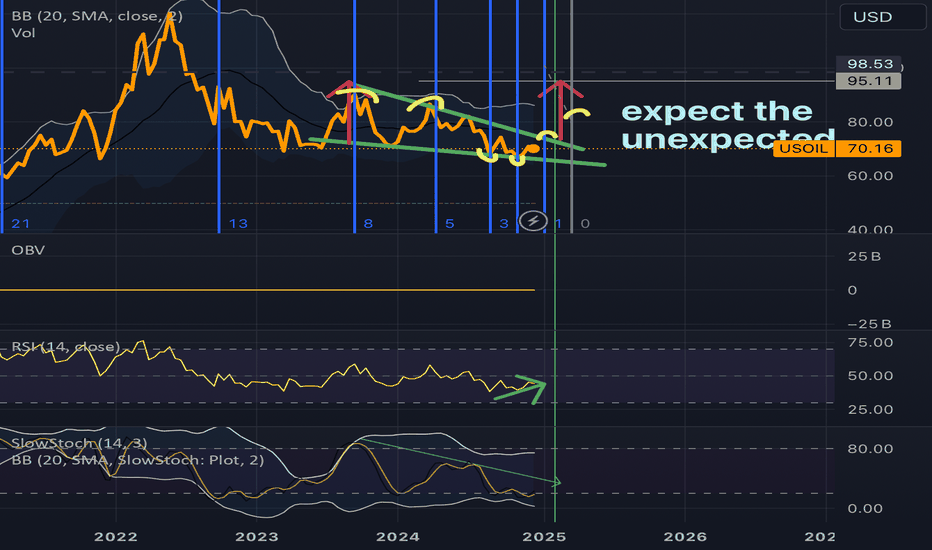The width and height of the screenshot is (932, 550).
Task: Select the 'expect the unexpected' text note
Action: pyautogui.click(x=728, y=125)
